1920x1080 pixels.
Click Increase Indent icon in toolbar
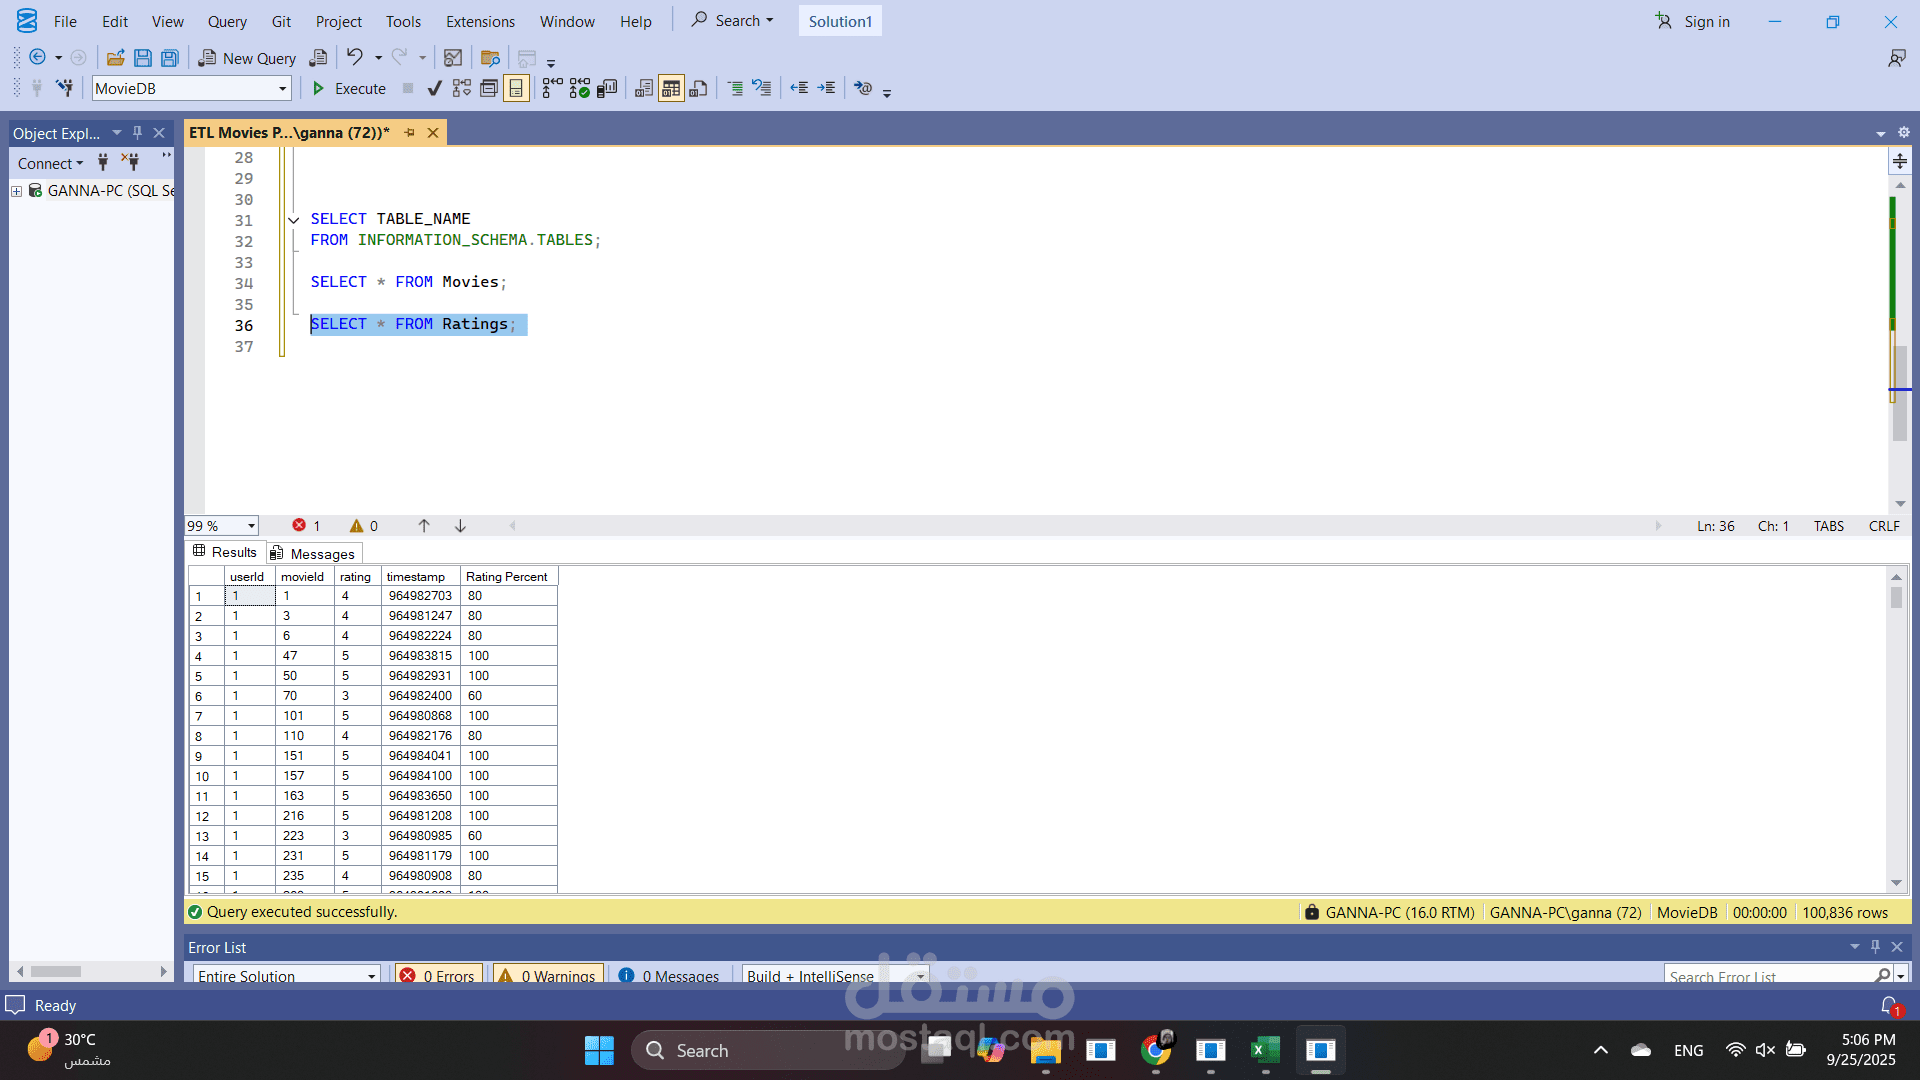point(826,89)
